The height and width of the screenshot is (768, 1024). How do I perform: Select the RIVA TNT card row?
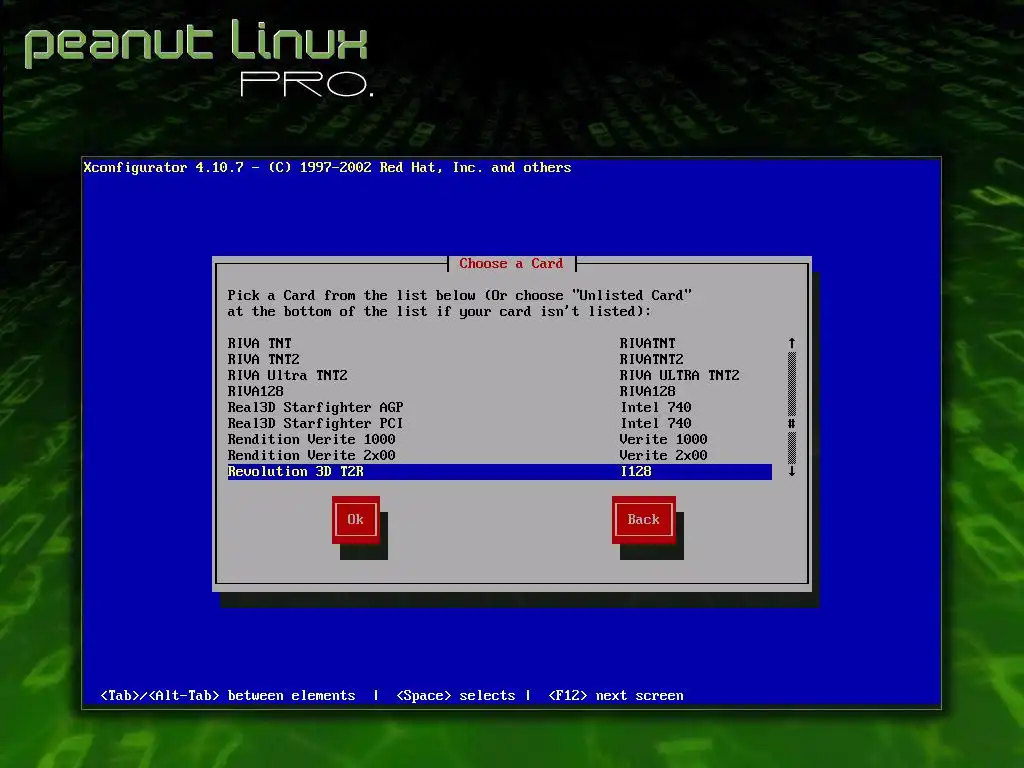pyautogui.click(x=500, y=343)
